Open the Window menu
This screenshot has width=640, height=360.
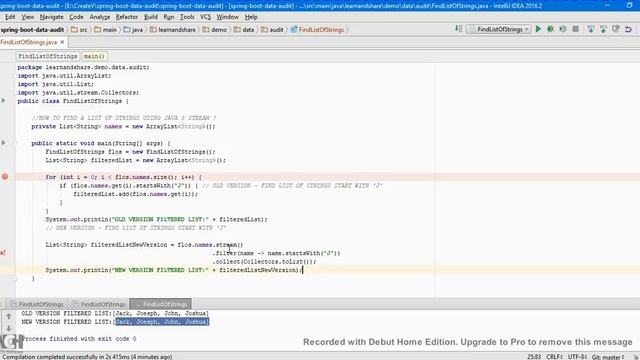tap(227, 17)
